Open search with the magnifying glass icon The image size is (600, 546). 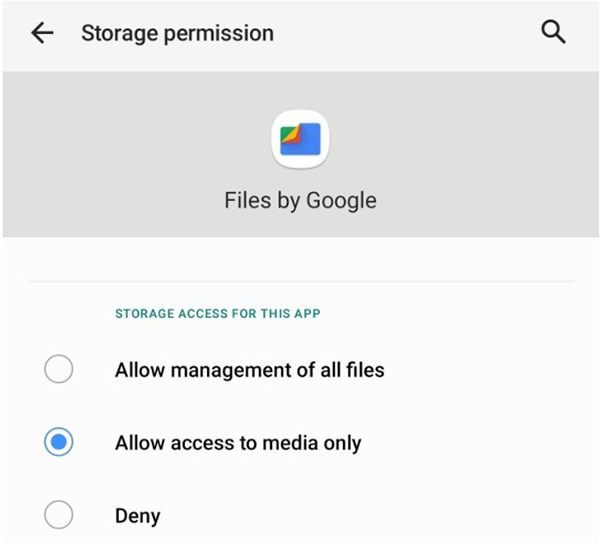coord(553,32)
